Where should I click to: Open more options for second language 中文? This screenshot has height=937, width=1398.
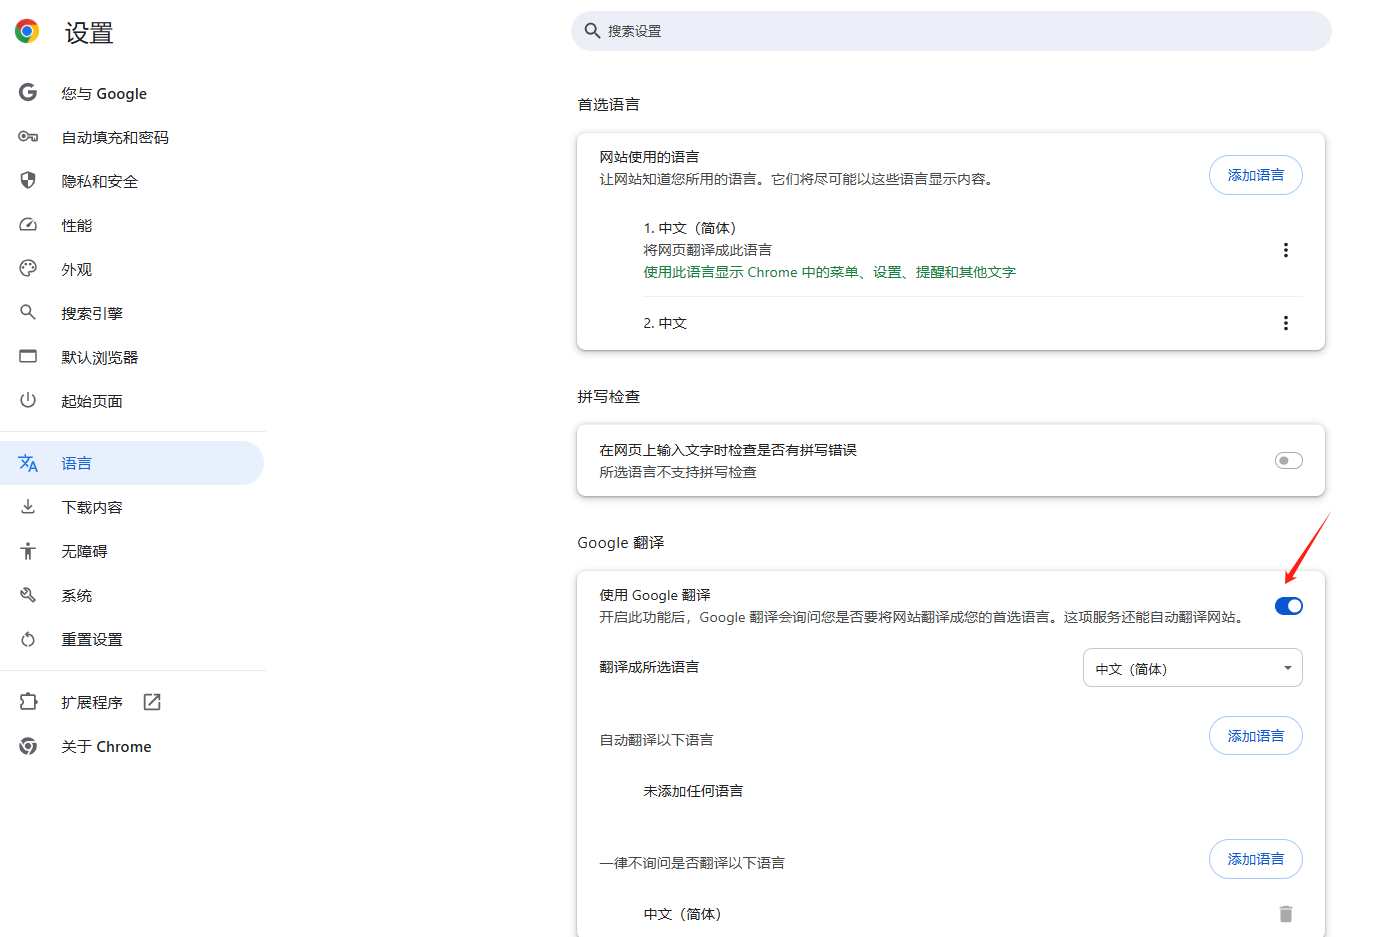tap(1286, 323)
